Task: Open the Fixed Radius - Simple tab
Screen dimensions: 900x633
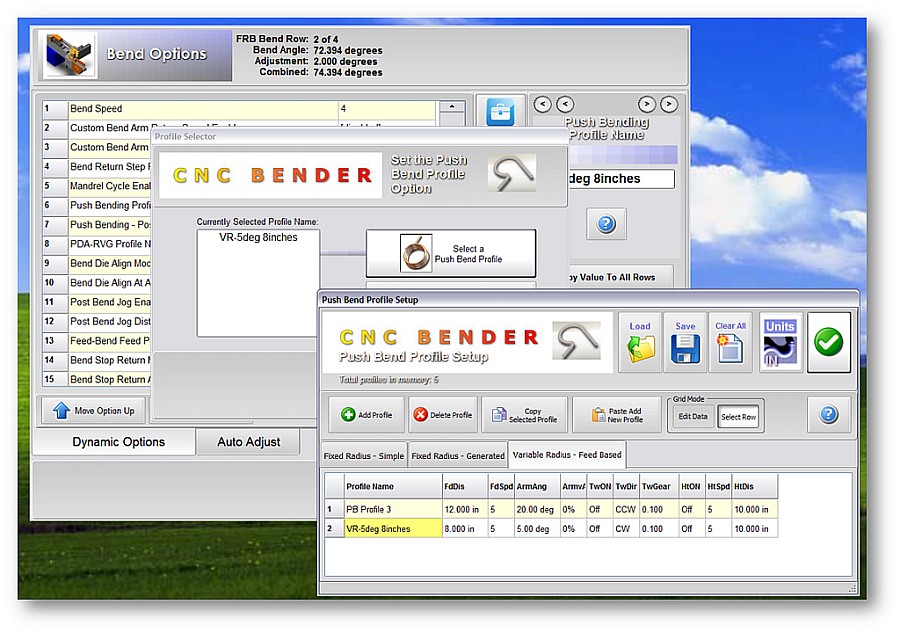Action: 364,456
